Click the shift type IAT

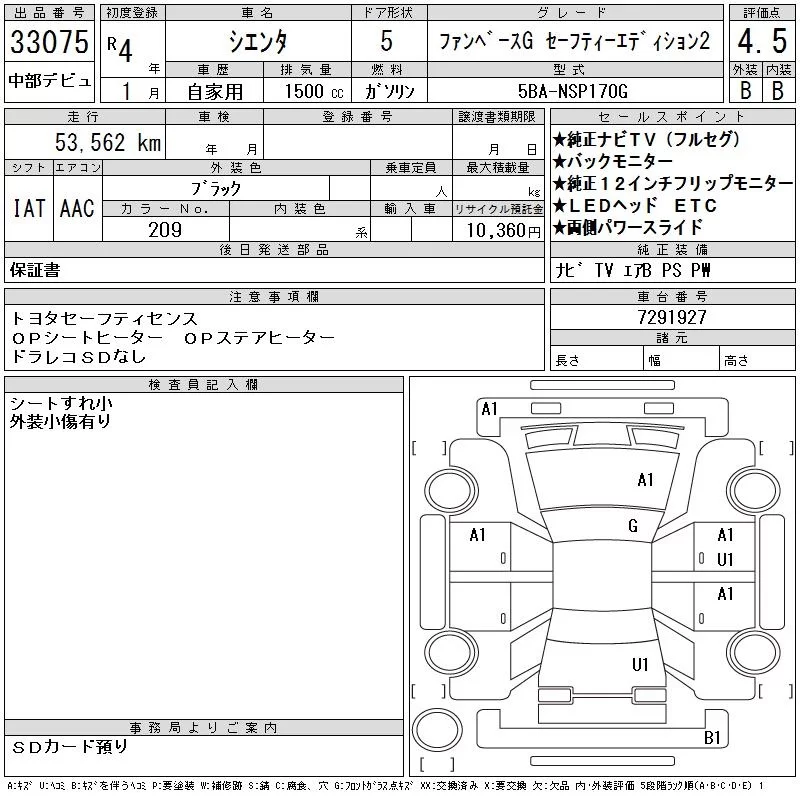(x=29, y=208)
